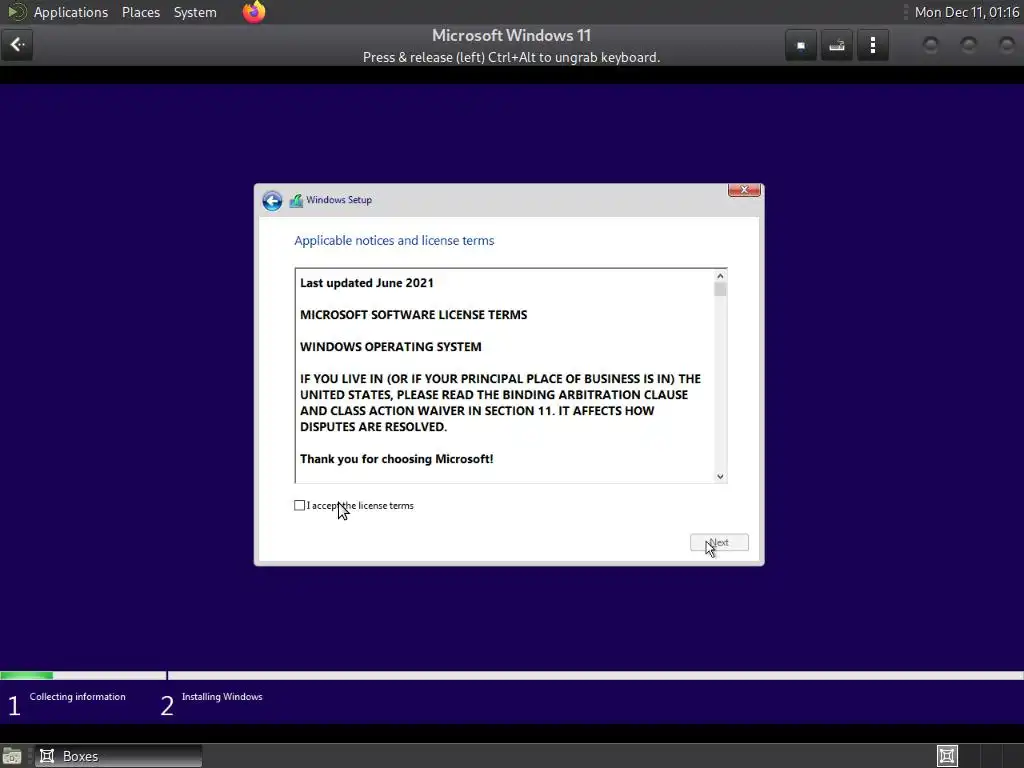
Task: Open the Places menu
Action: coord(141,12)
